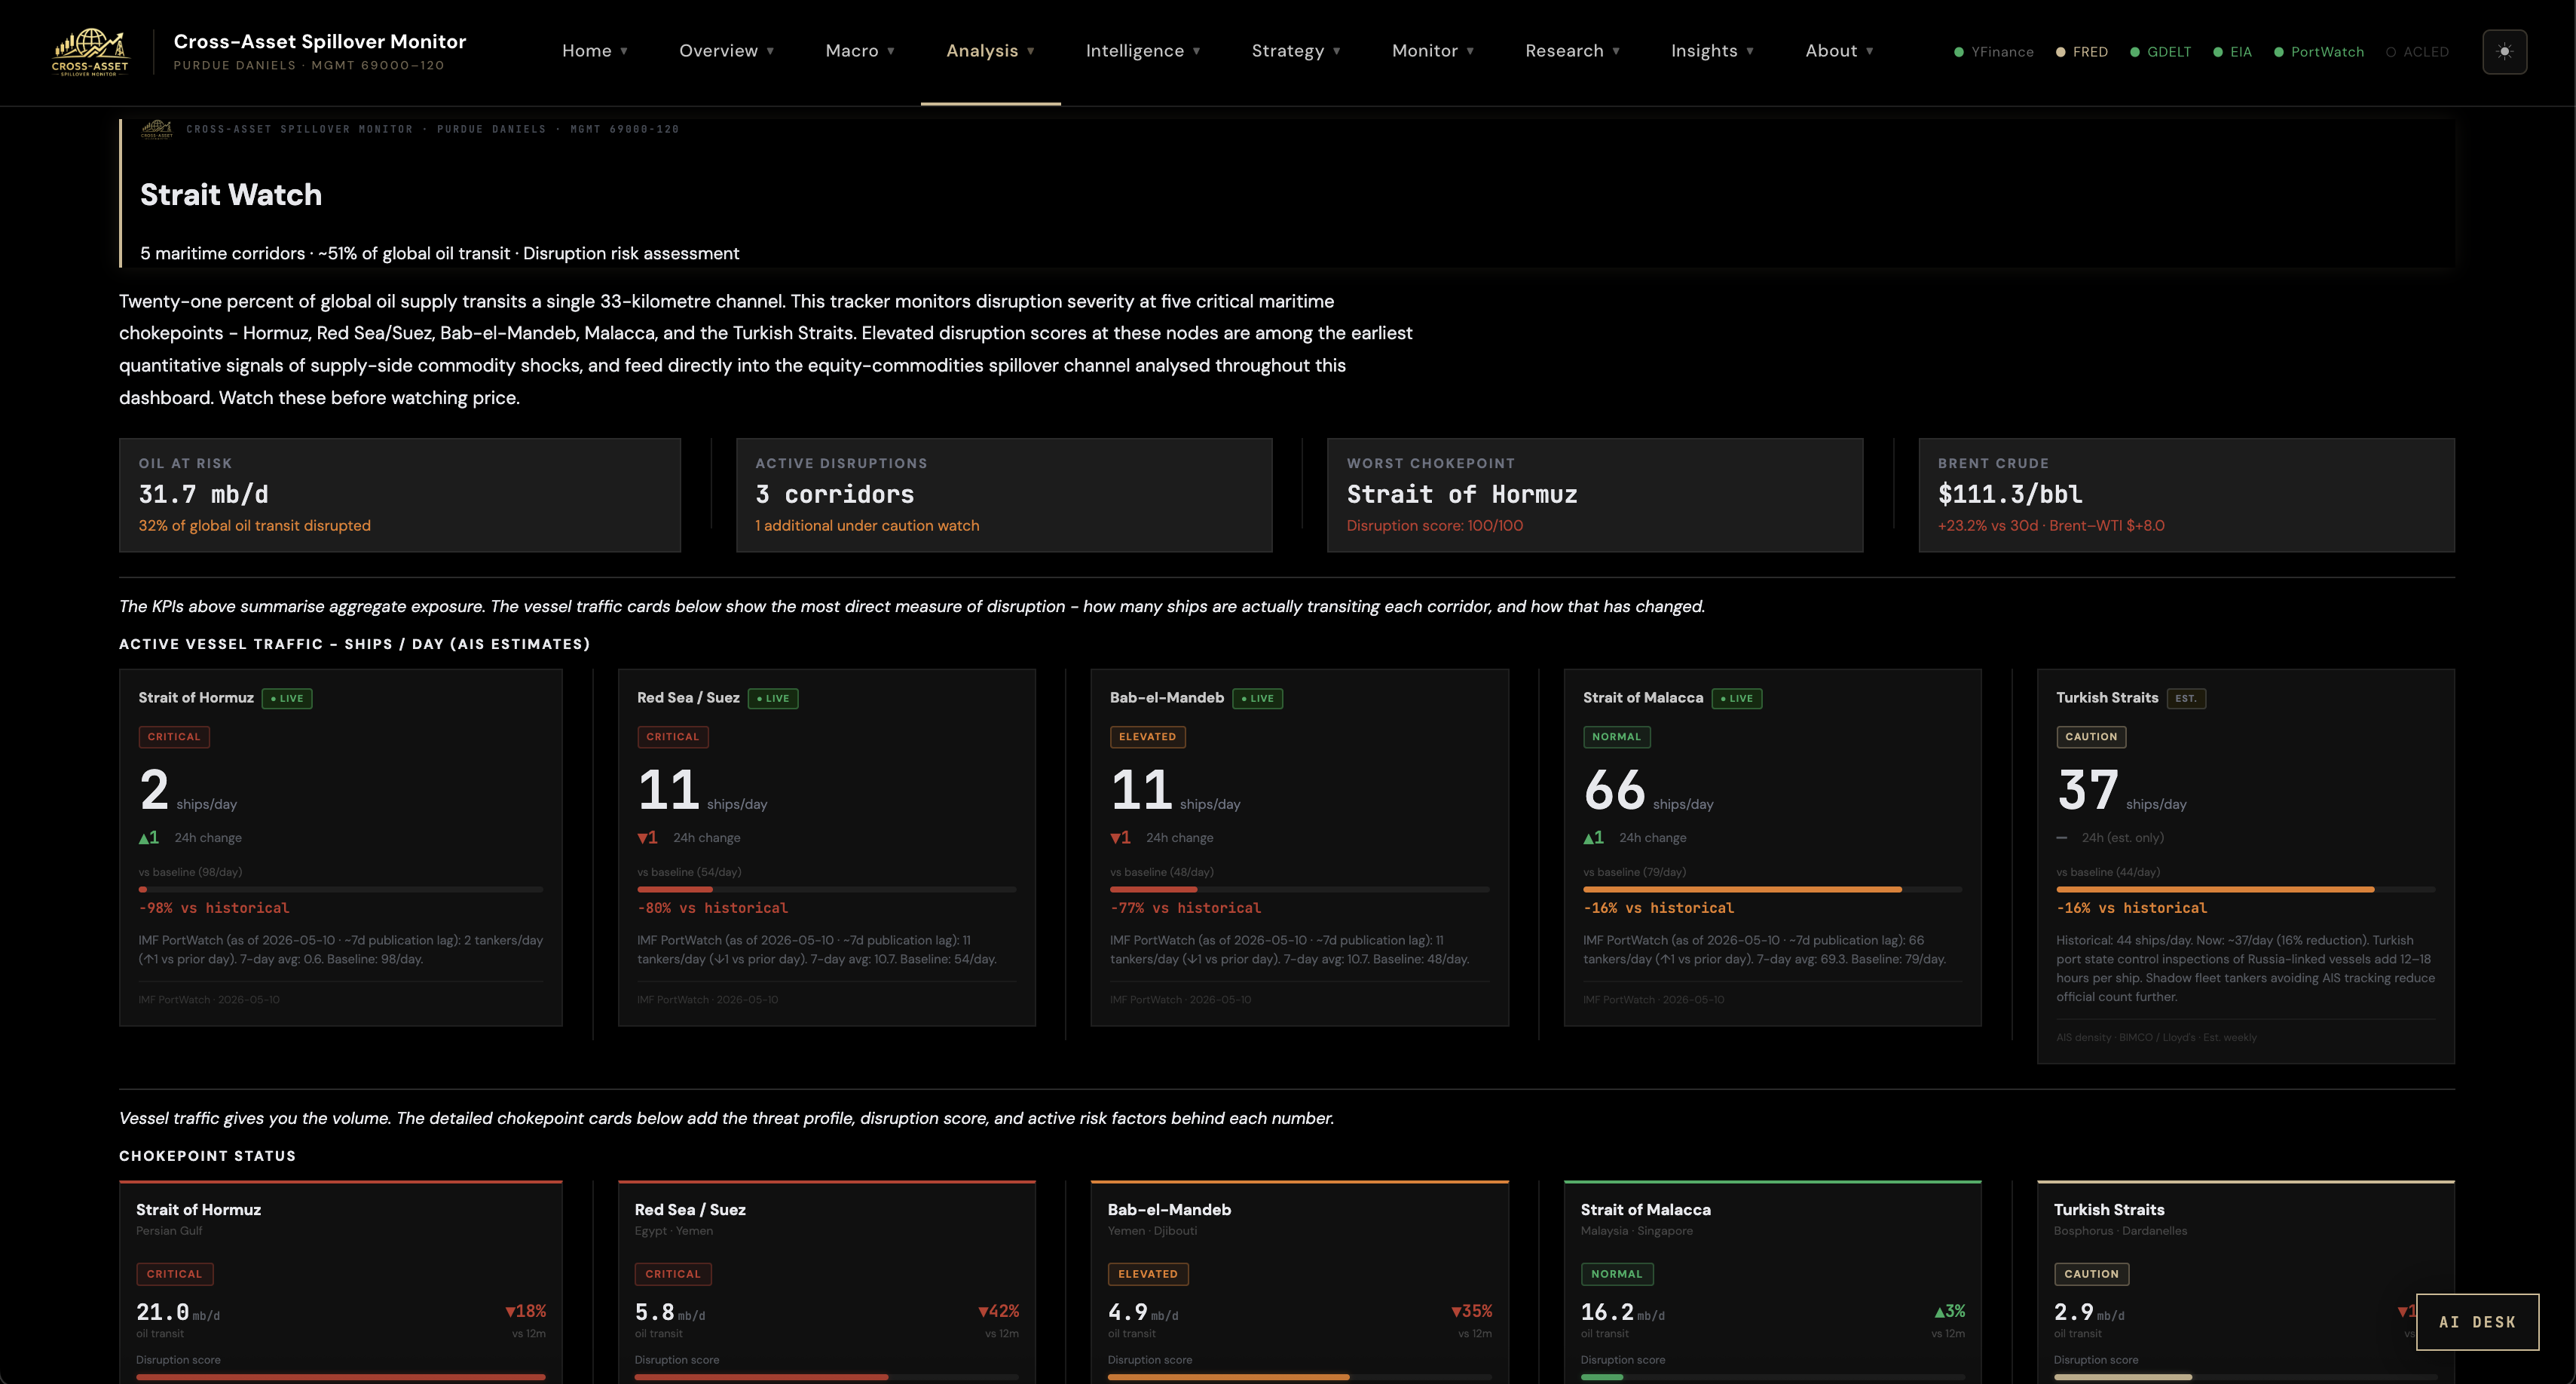
Task: Click LIVE badge on Strait of Malacca traffic card
Action: point(1737,698)
